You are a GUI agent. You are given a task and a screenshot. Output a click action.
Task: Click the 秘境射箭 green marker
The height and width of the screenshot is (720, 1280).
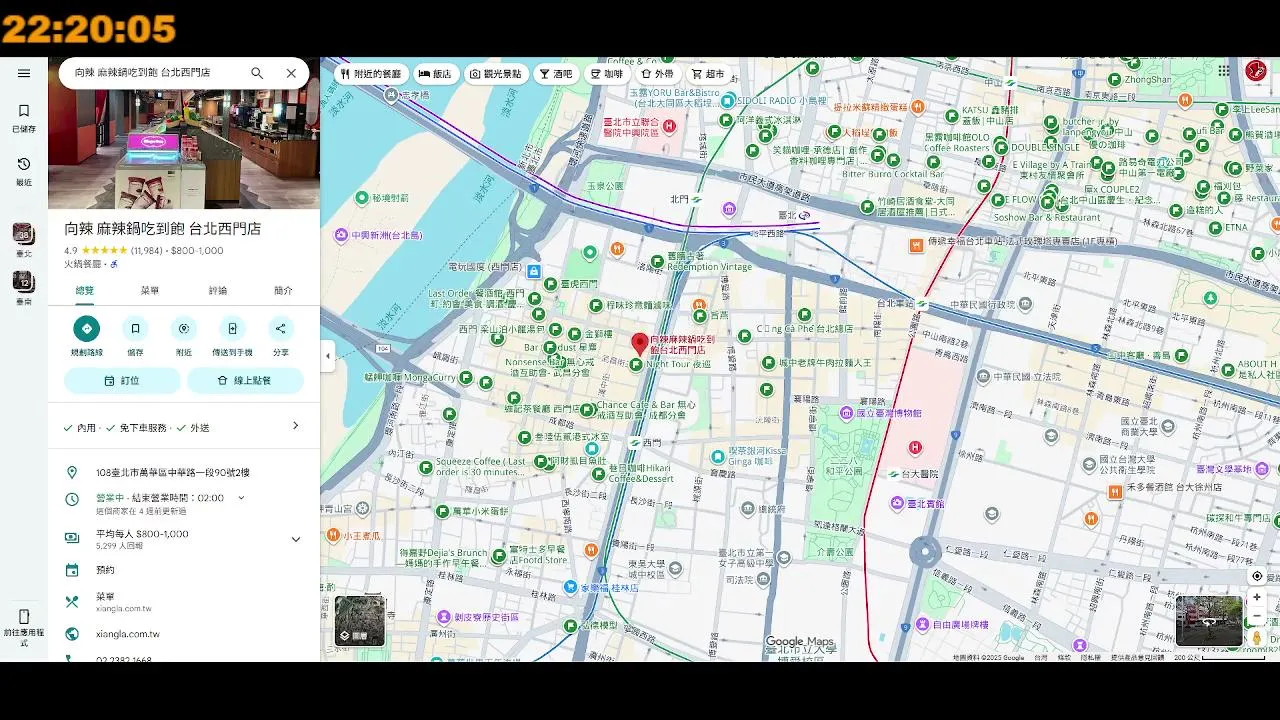point(360,198)
